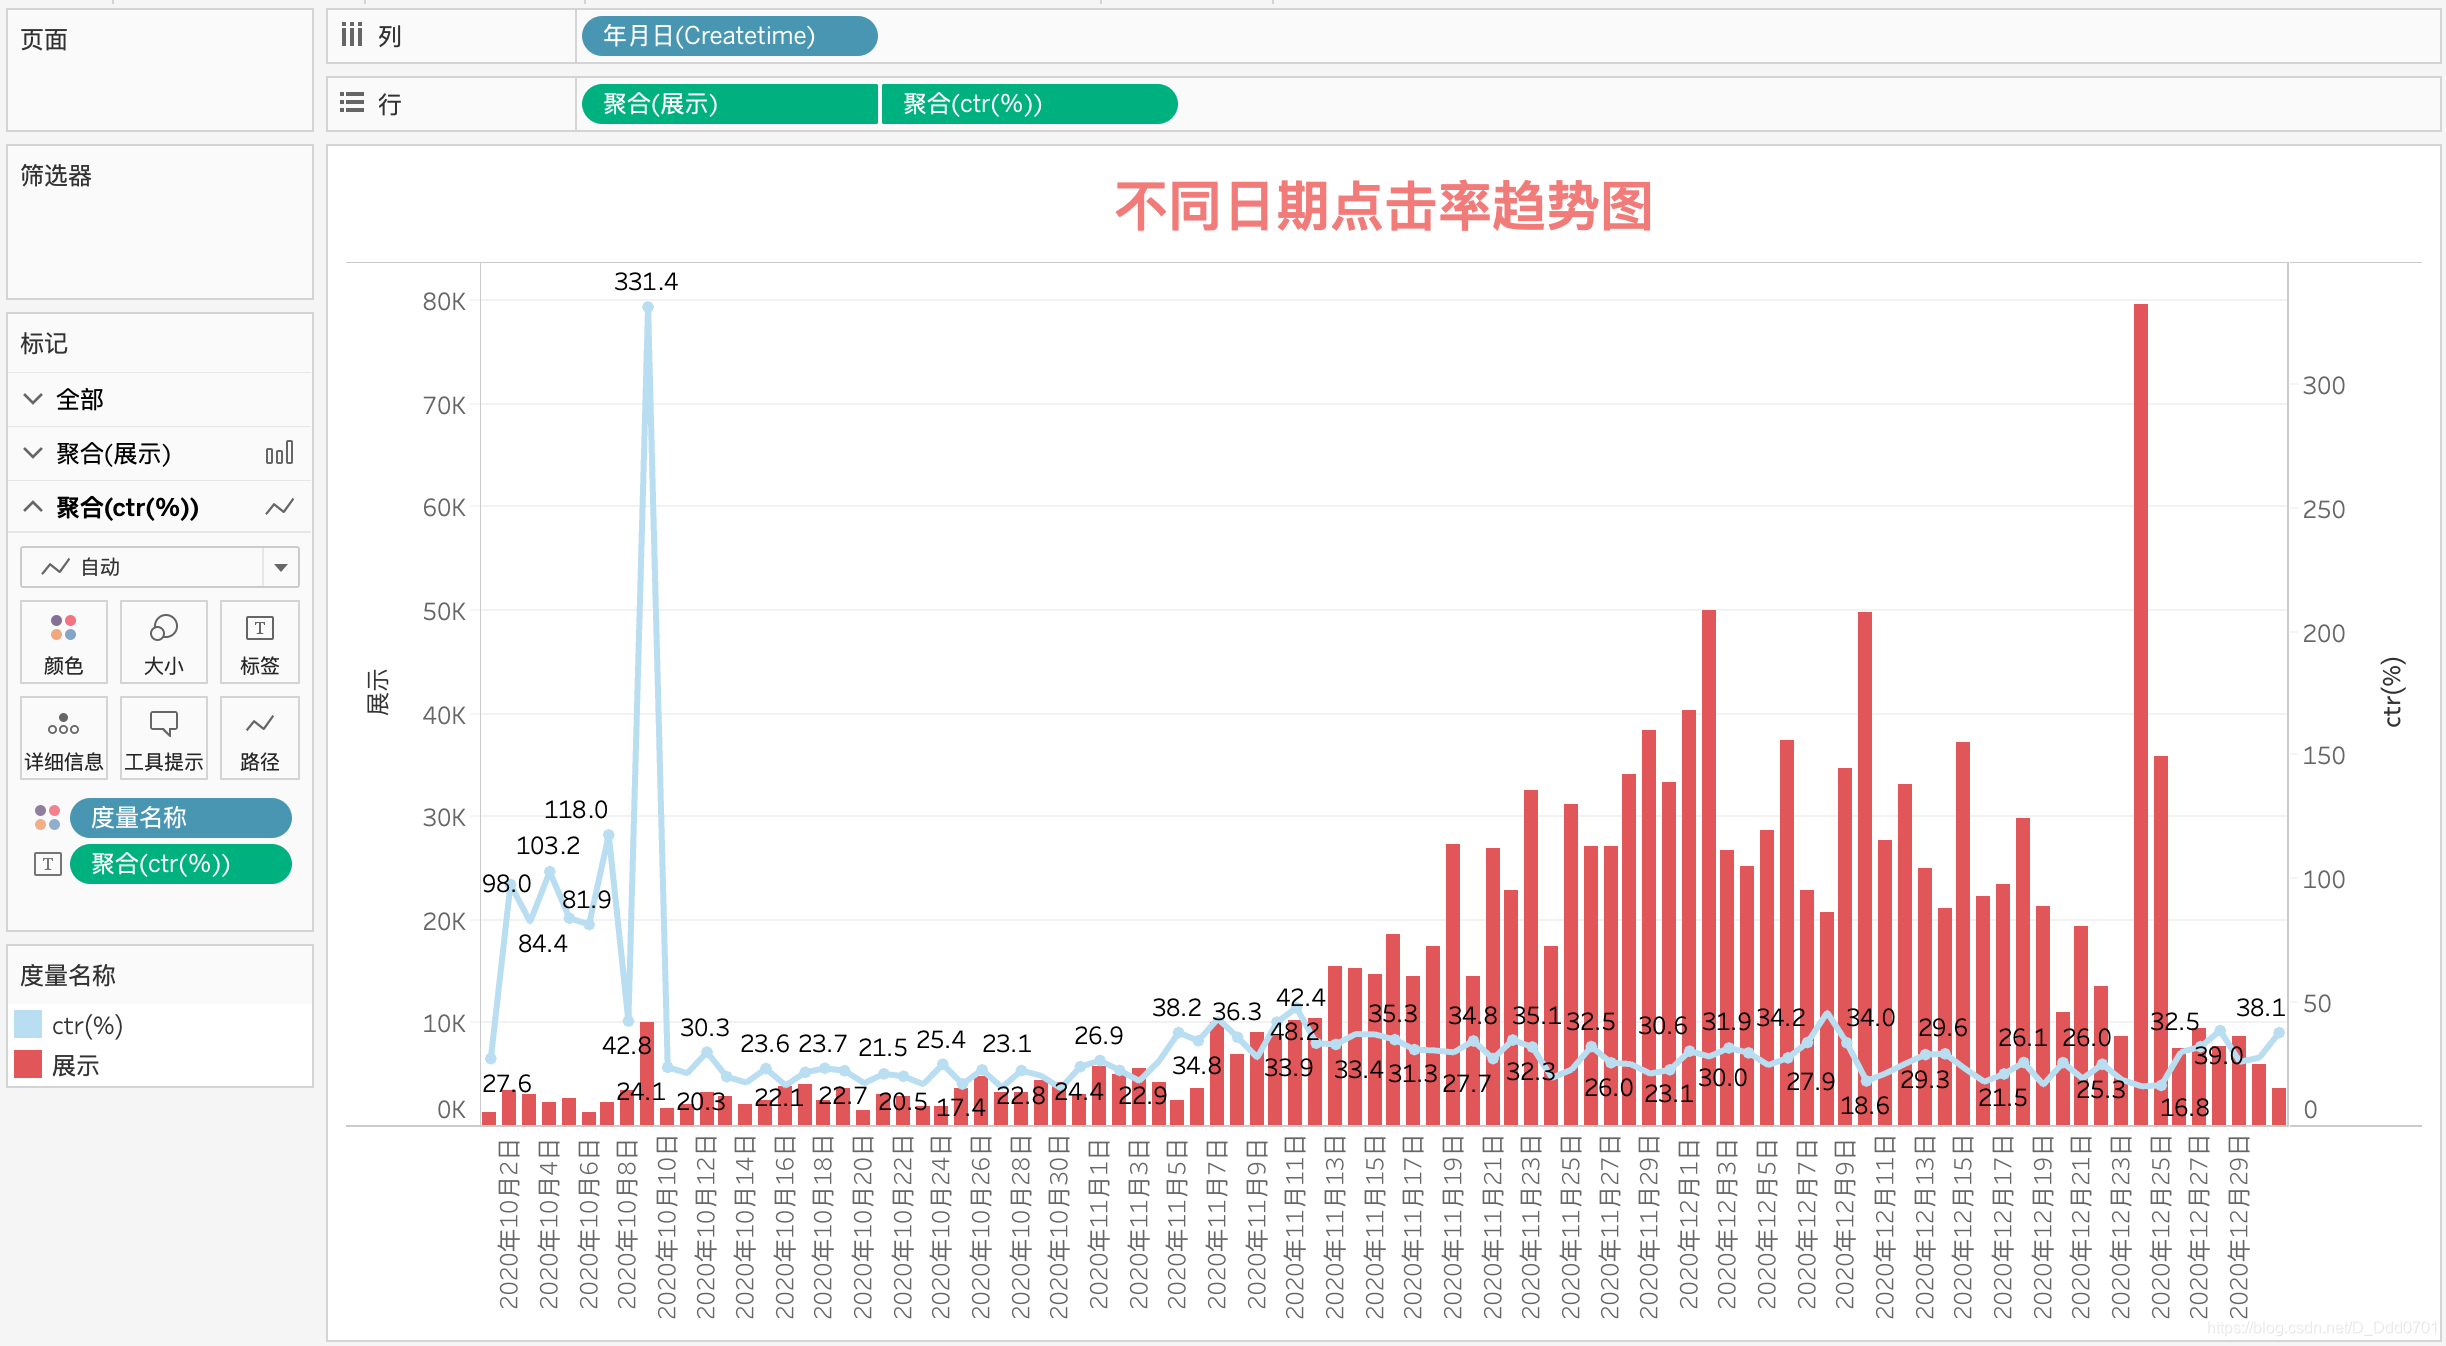Click the green 聚合(ctr(%)) pill in marks card

pos(181,864)
